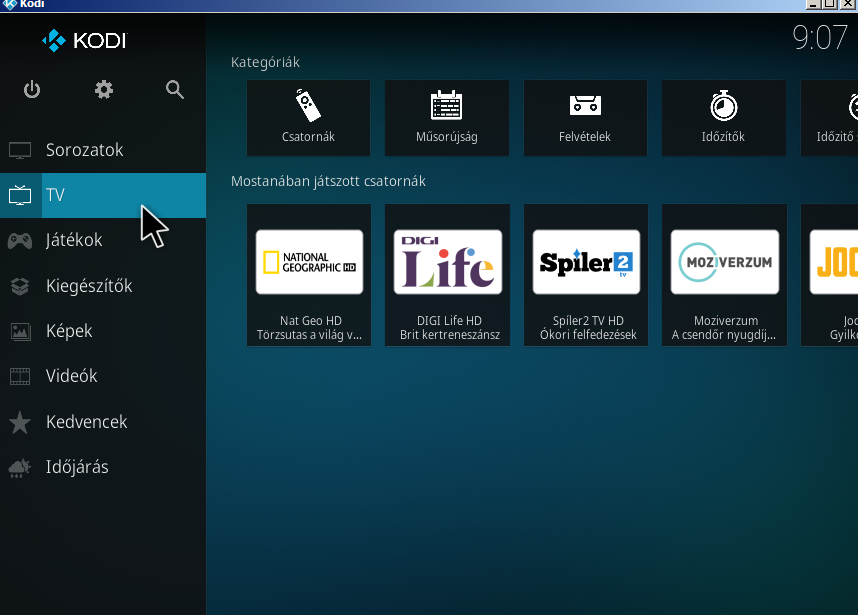The image size is (858, 615).
Task: Open the Időzítők category label
Action: (723, 137)
